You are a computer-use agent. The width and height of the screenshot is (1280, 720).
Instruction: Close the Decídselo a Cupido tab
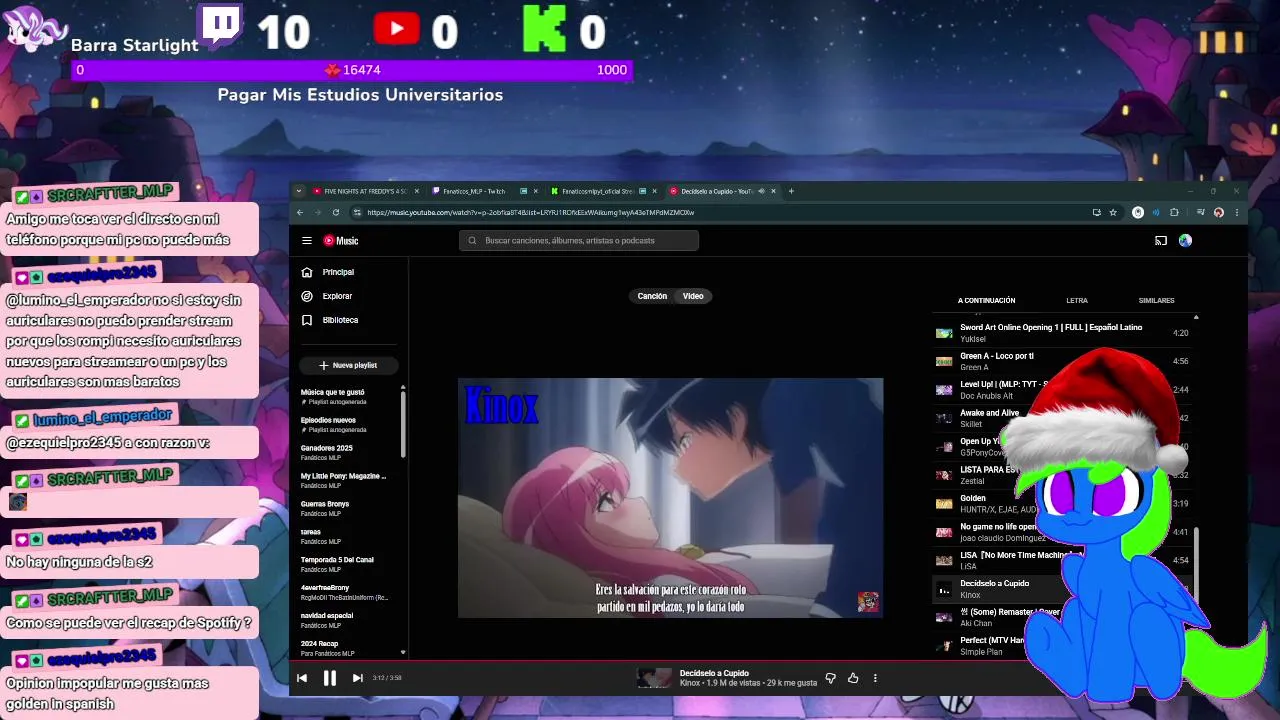(773, 191)
